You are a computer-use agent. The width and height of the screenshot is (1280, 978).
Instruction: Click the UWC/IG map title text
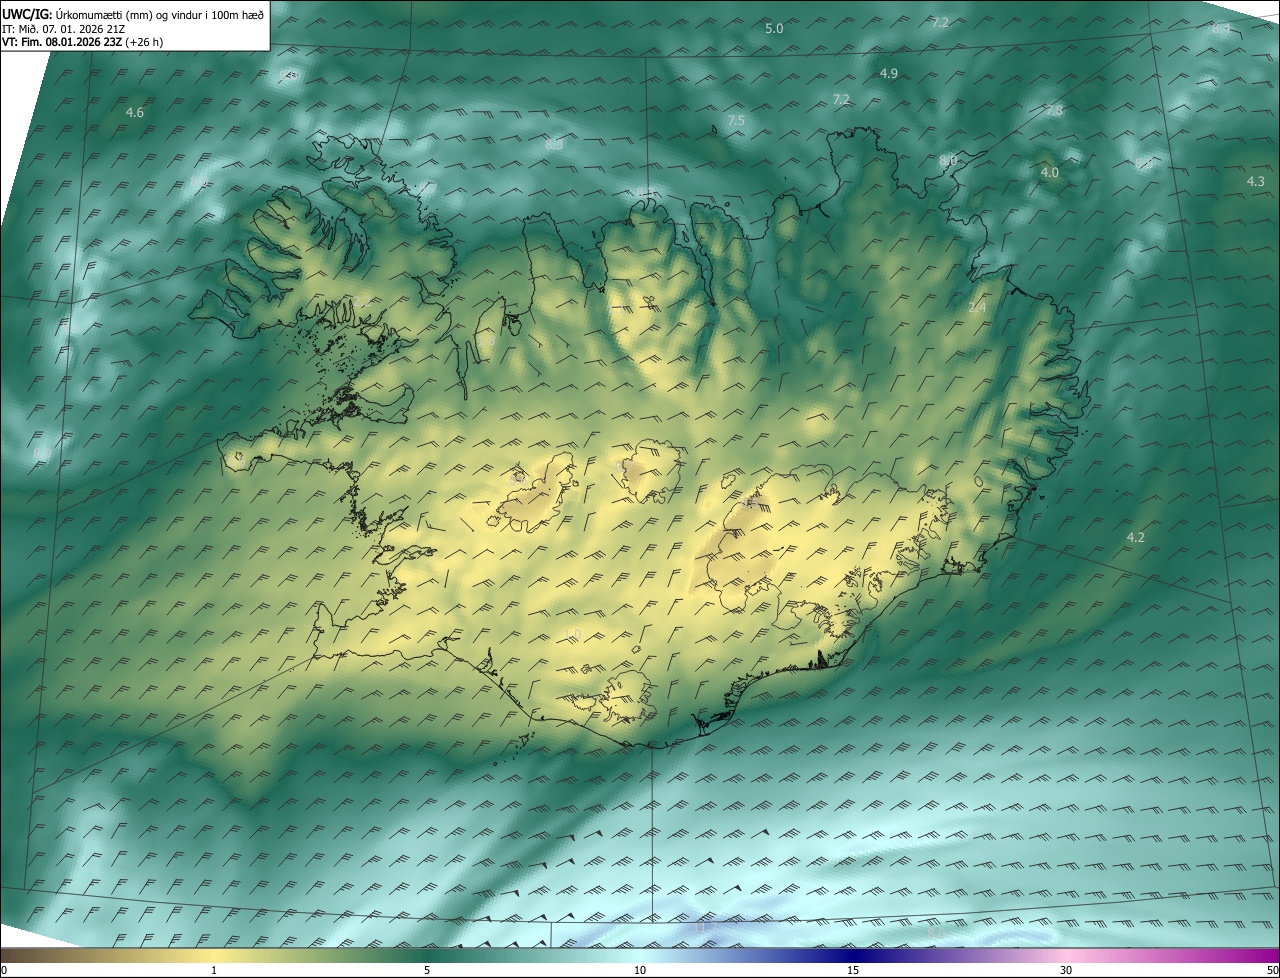point(133,13)
